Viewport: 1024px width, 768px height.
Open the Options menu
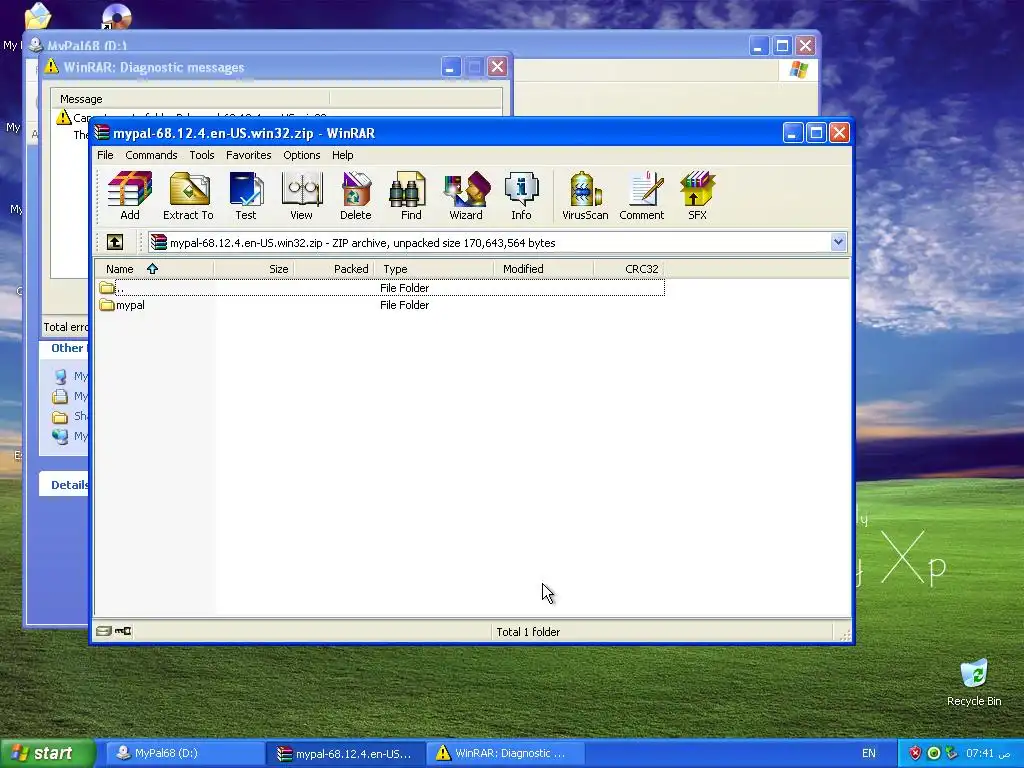302,155
